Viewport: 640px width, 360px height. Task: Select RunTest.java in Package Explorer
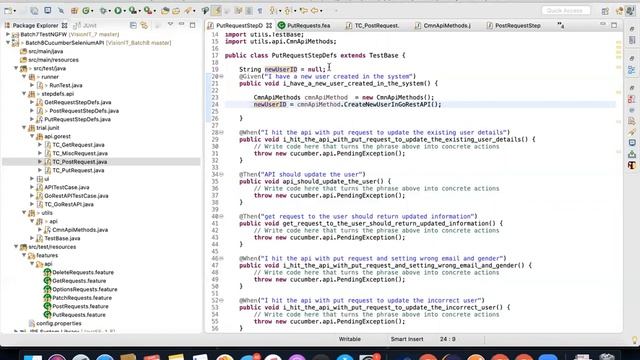click(x=66, y=85)
